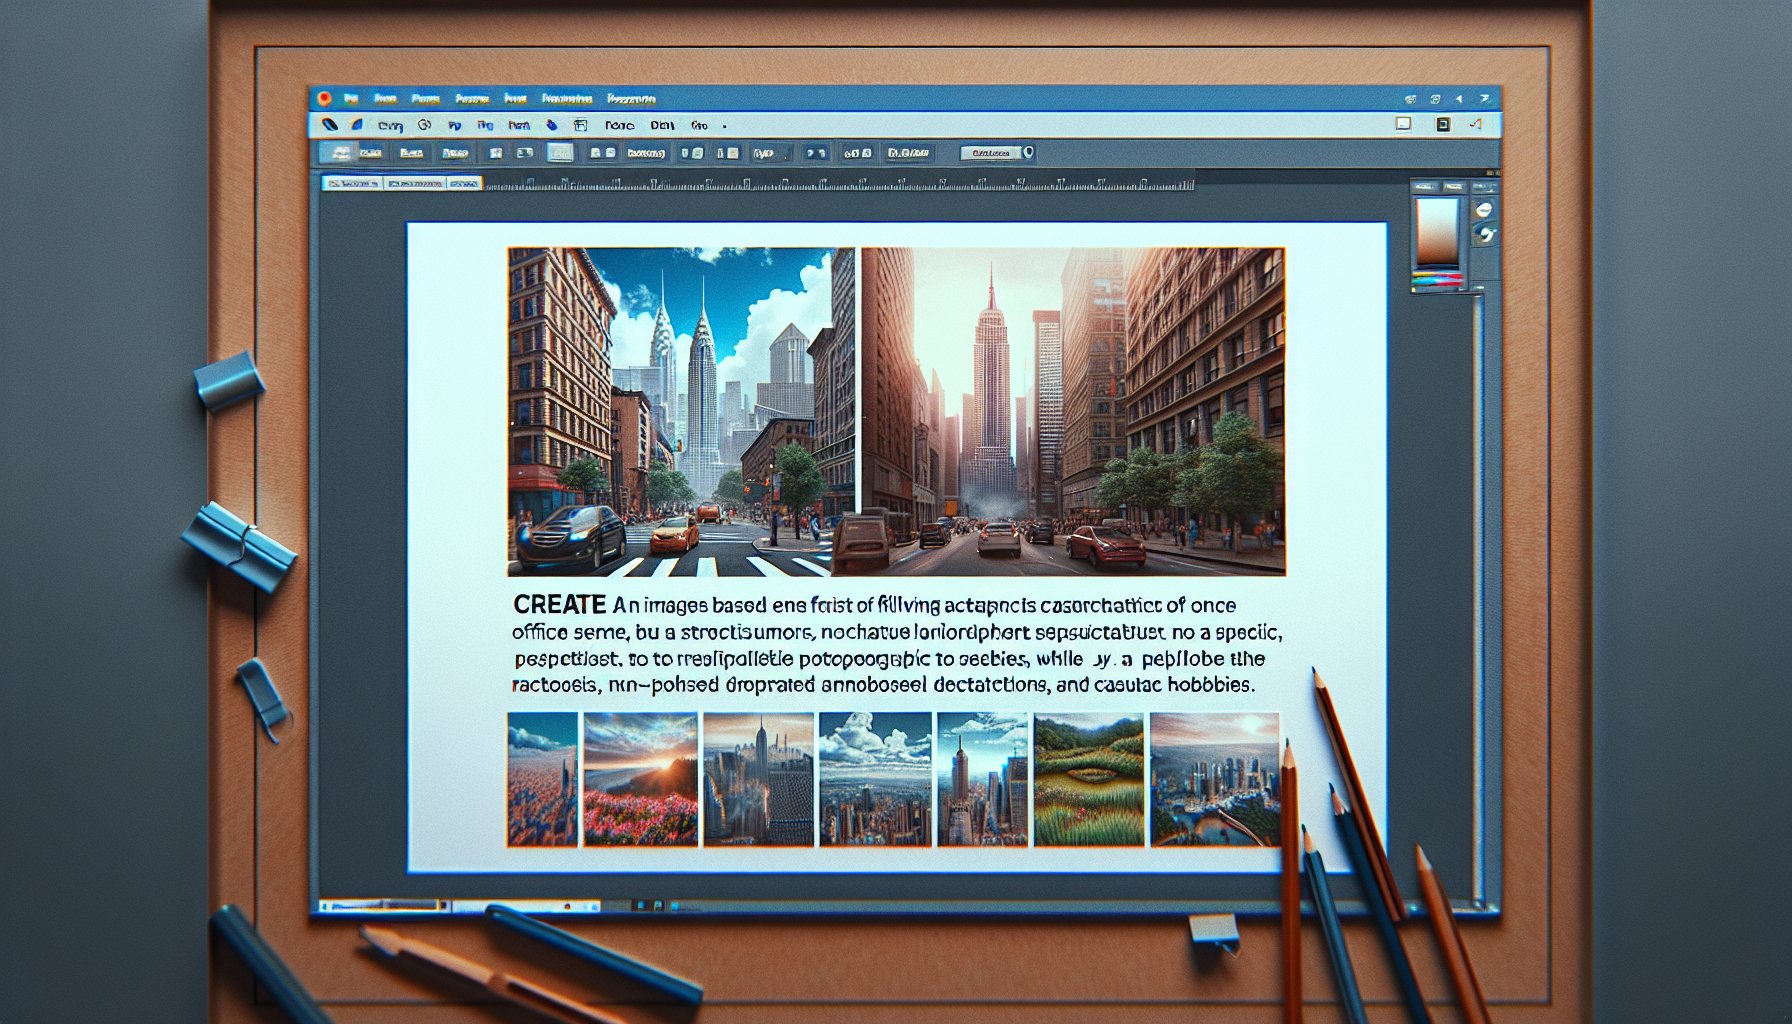Toggle the dark square view icon
Viewport: 1792px width, 1024px height.
pyautogui.click(x=1442, y=124)
